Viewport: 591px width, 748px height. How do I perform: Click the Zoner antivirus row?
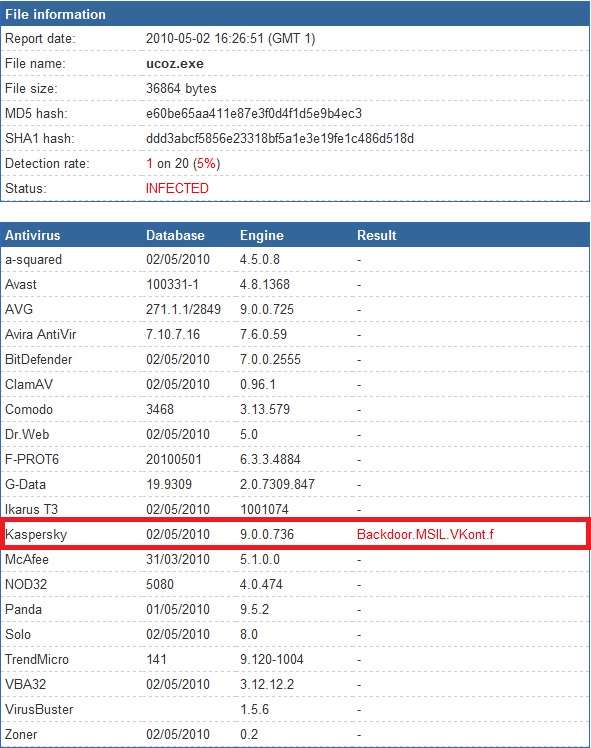pyautogui.click(x=295, y=734)
